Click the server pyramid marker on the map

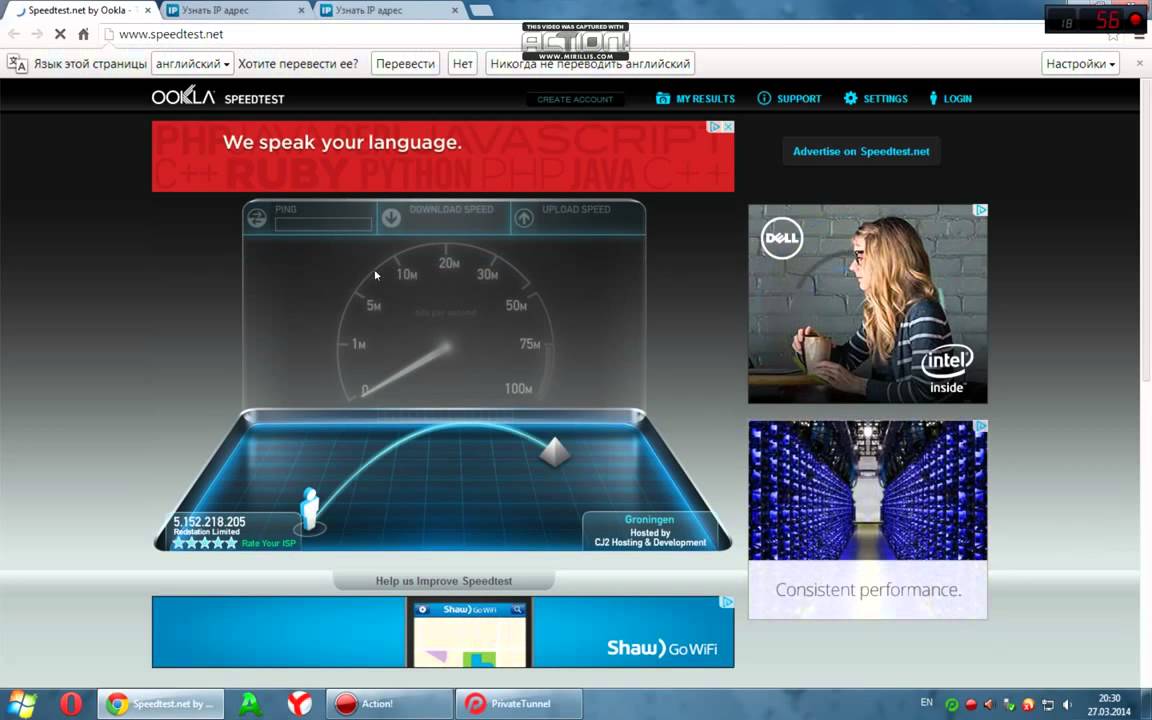click(555, 452)
